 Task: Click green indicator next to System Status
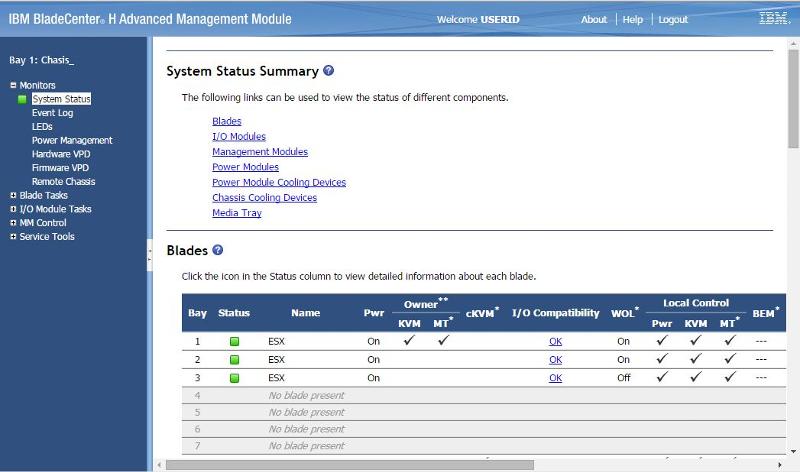click(x=22, y=99)
